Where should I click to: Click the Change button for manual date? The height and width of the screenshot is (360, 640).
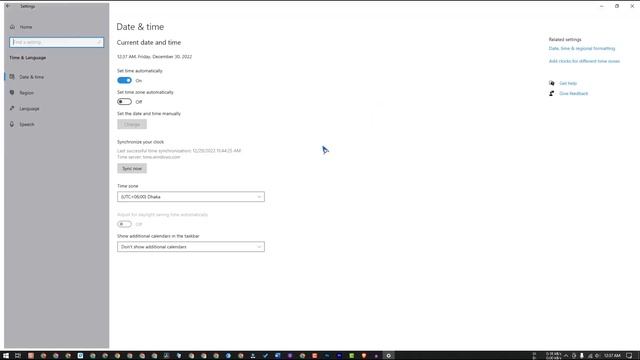[x=132, y=124]
